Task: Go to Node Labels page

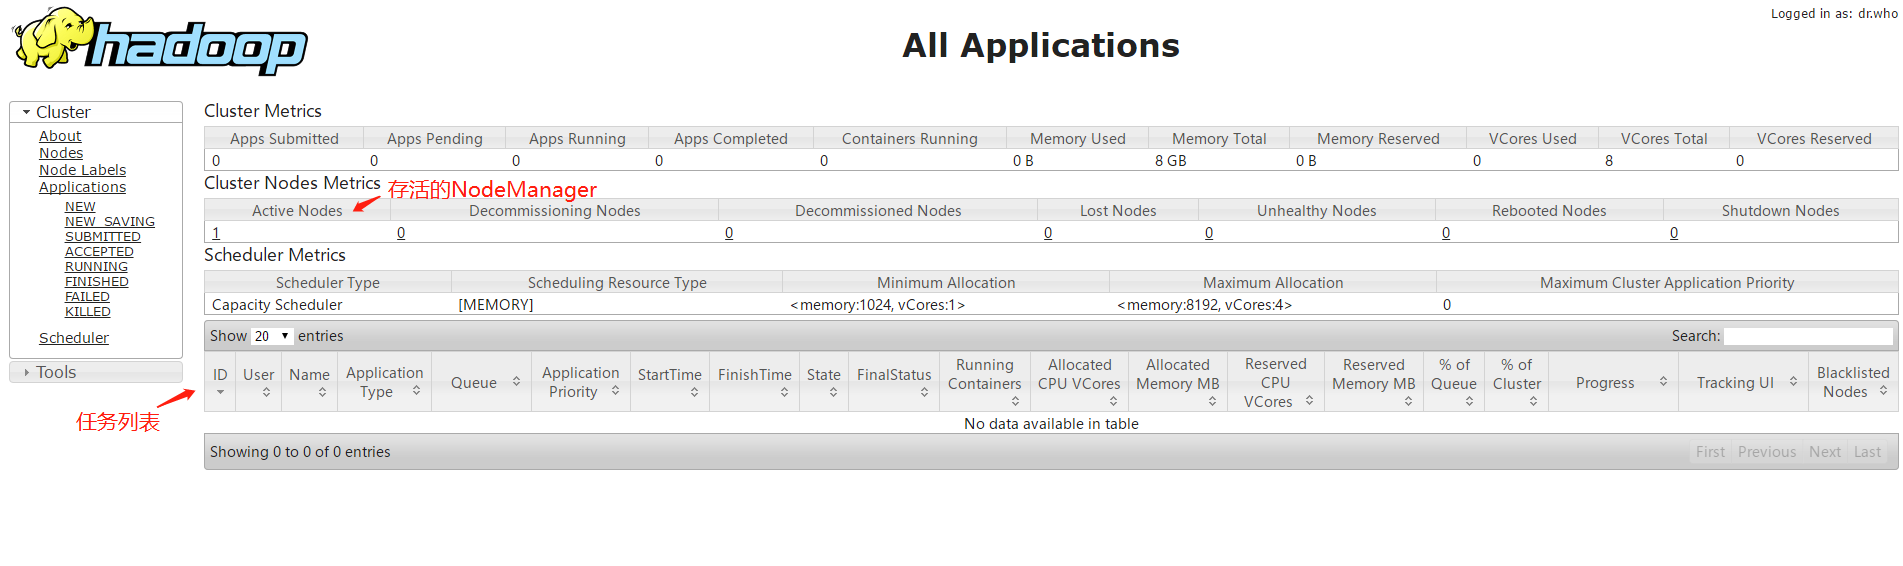Action: 82,170
